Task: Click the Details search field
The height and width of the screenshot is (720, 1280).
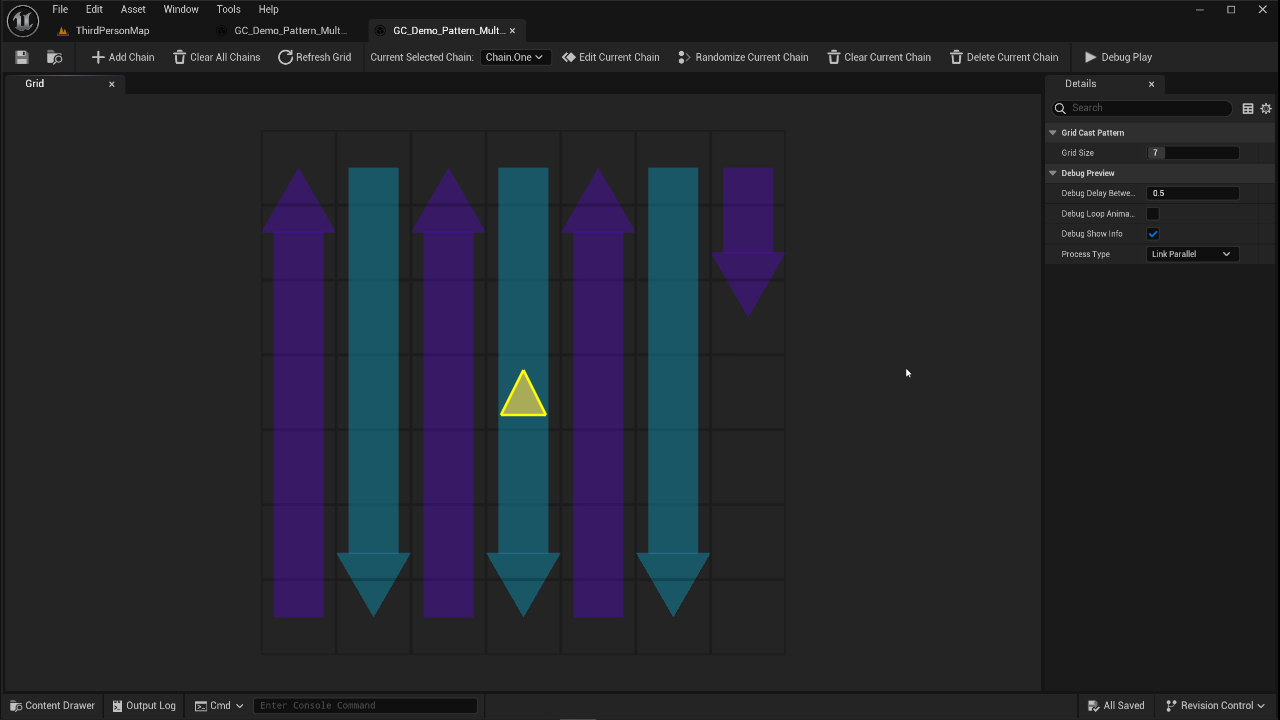Action: point(1142,108)
